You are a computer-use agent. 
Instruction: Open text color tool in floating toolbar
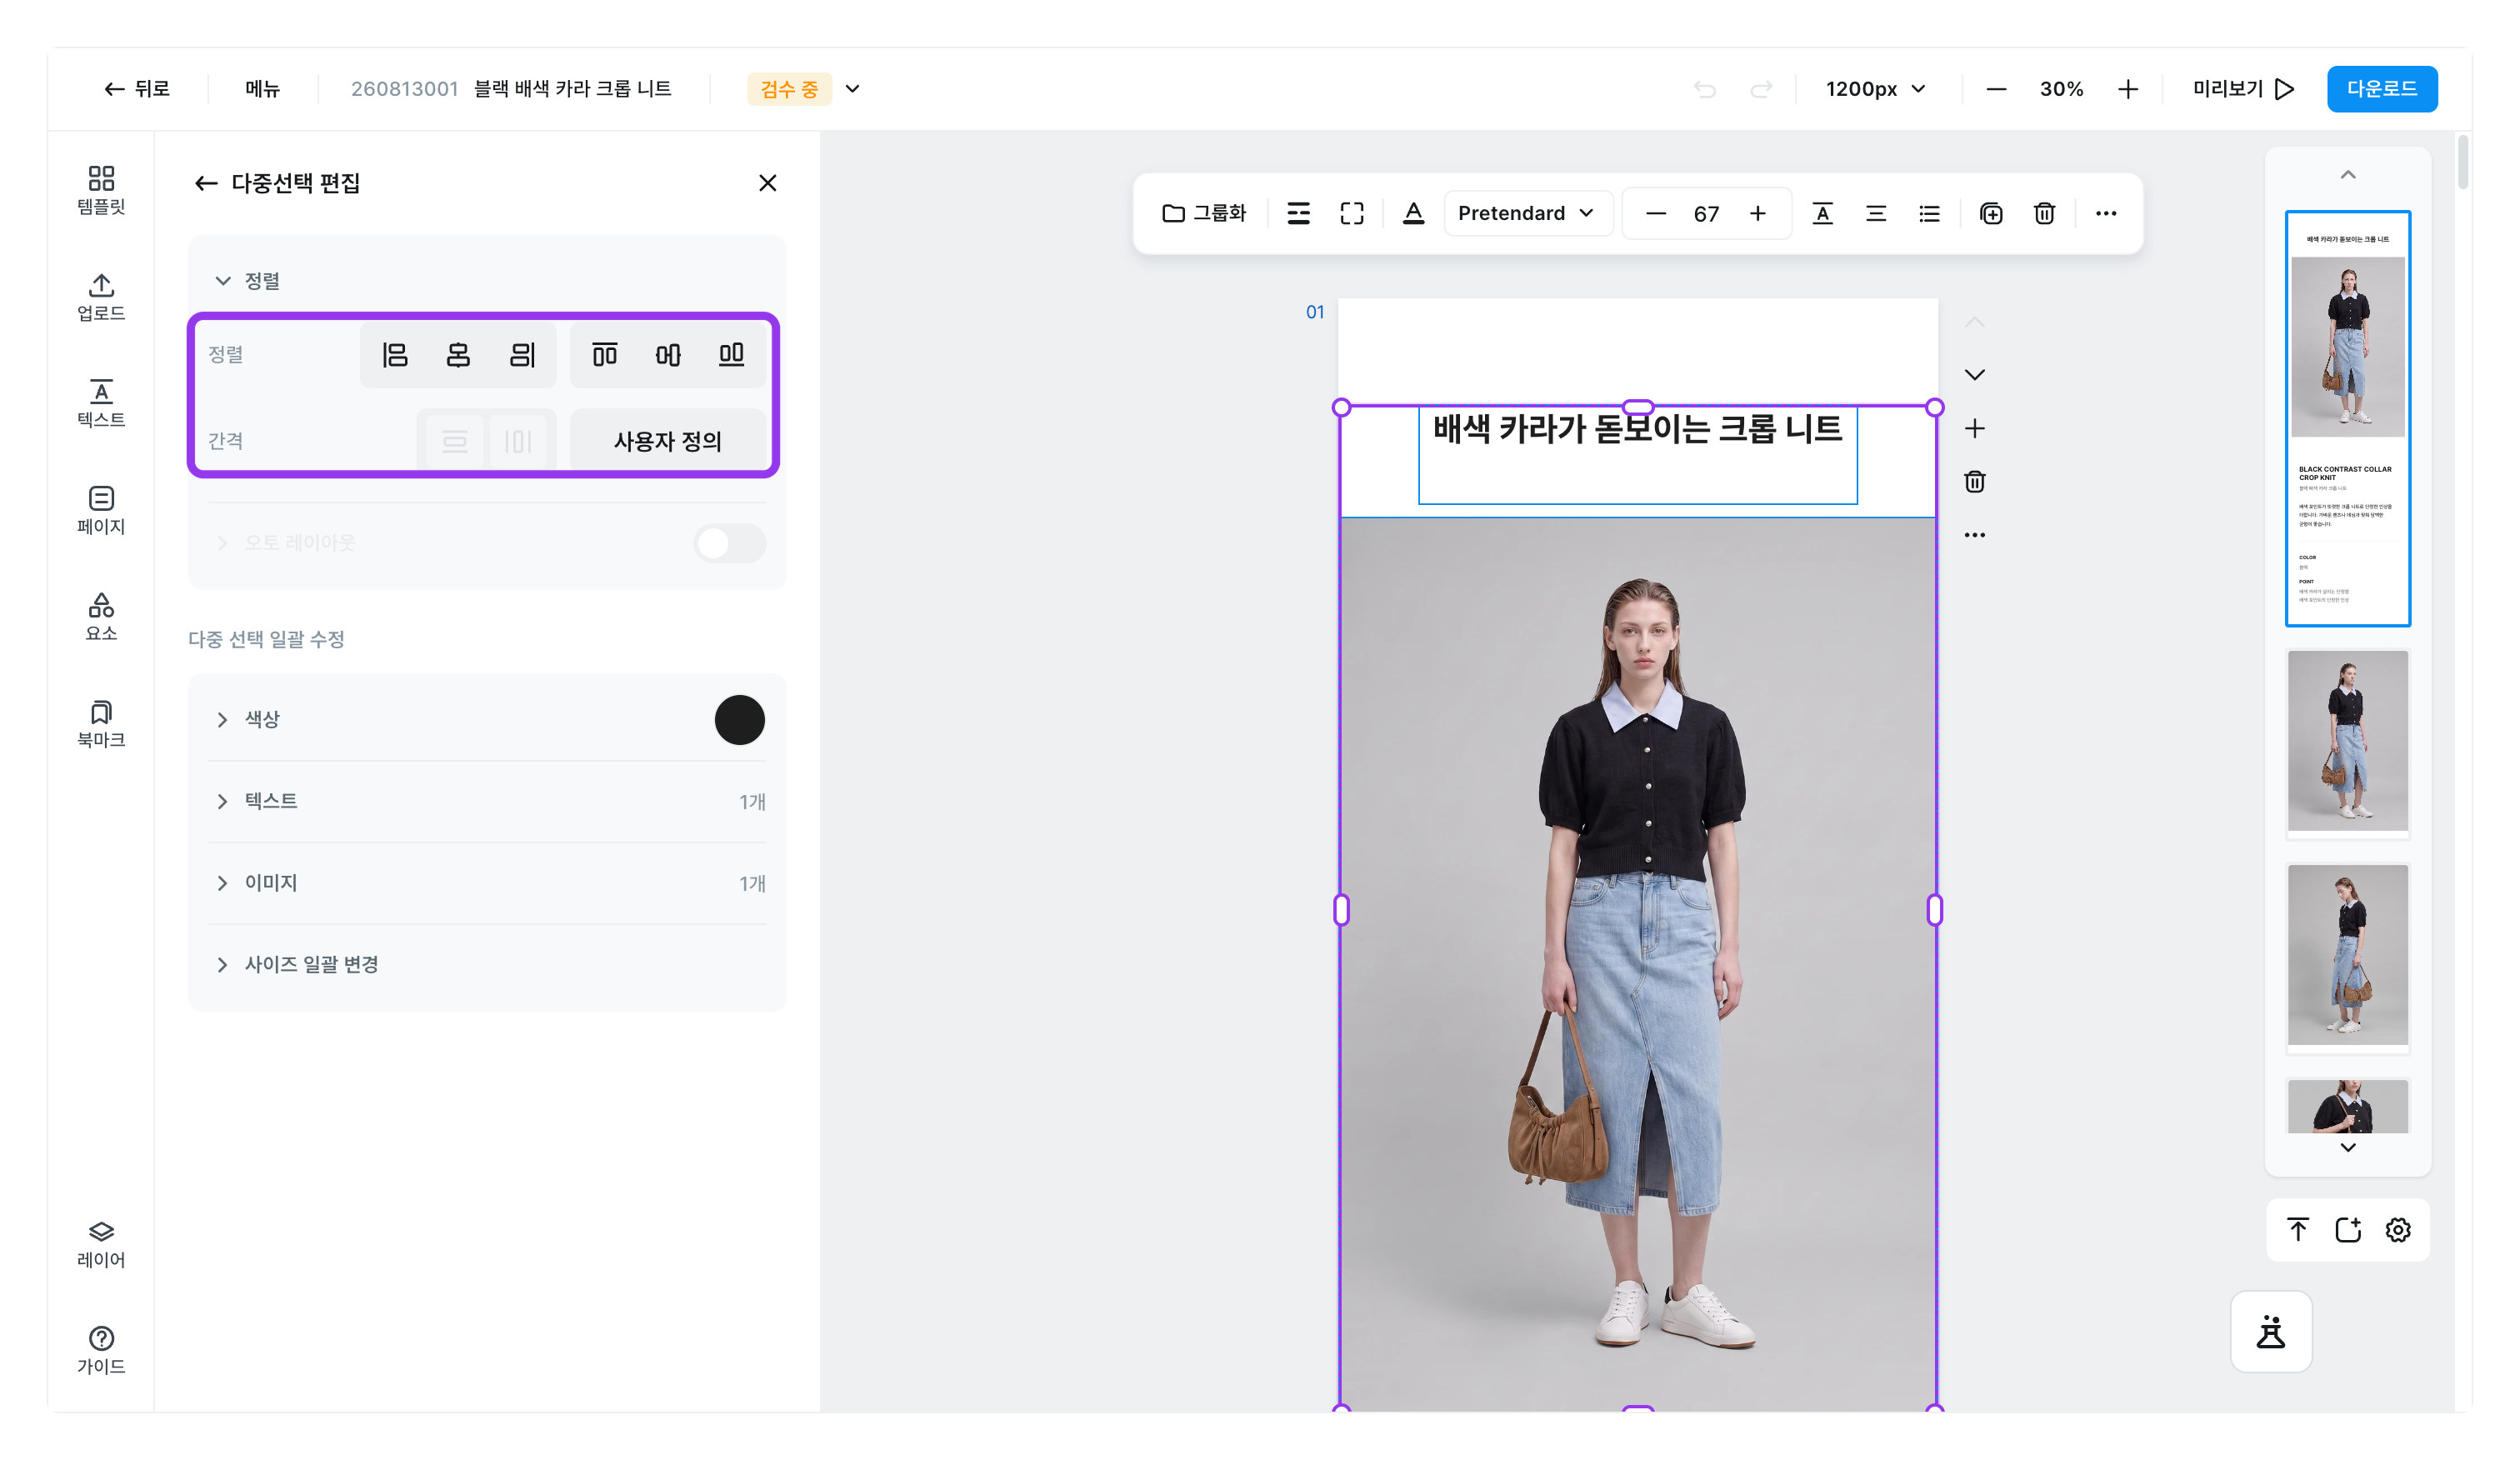click(1413, 213)
